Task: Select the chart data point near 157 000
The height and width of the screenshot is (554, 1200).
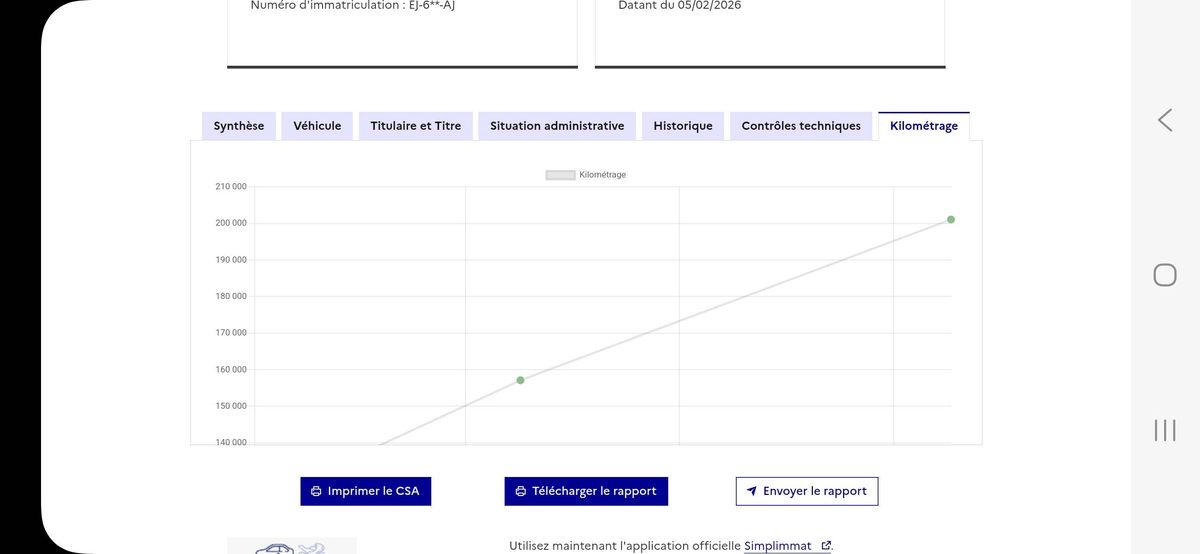Action: (x=520, y=380)
